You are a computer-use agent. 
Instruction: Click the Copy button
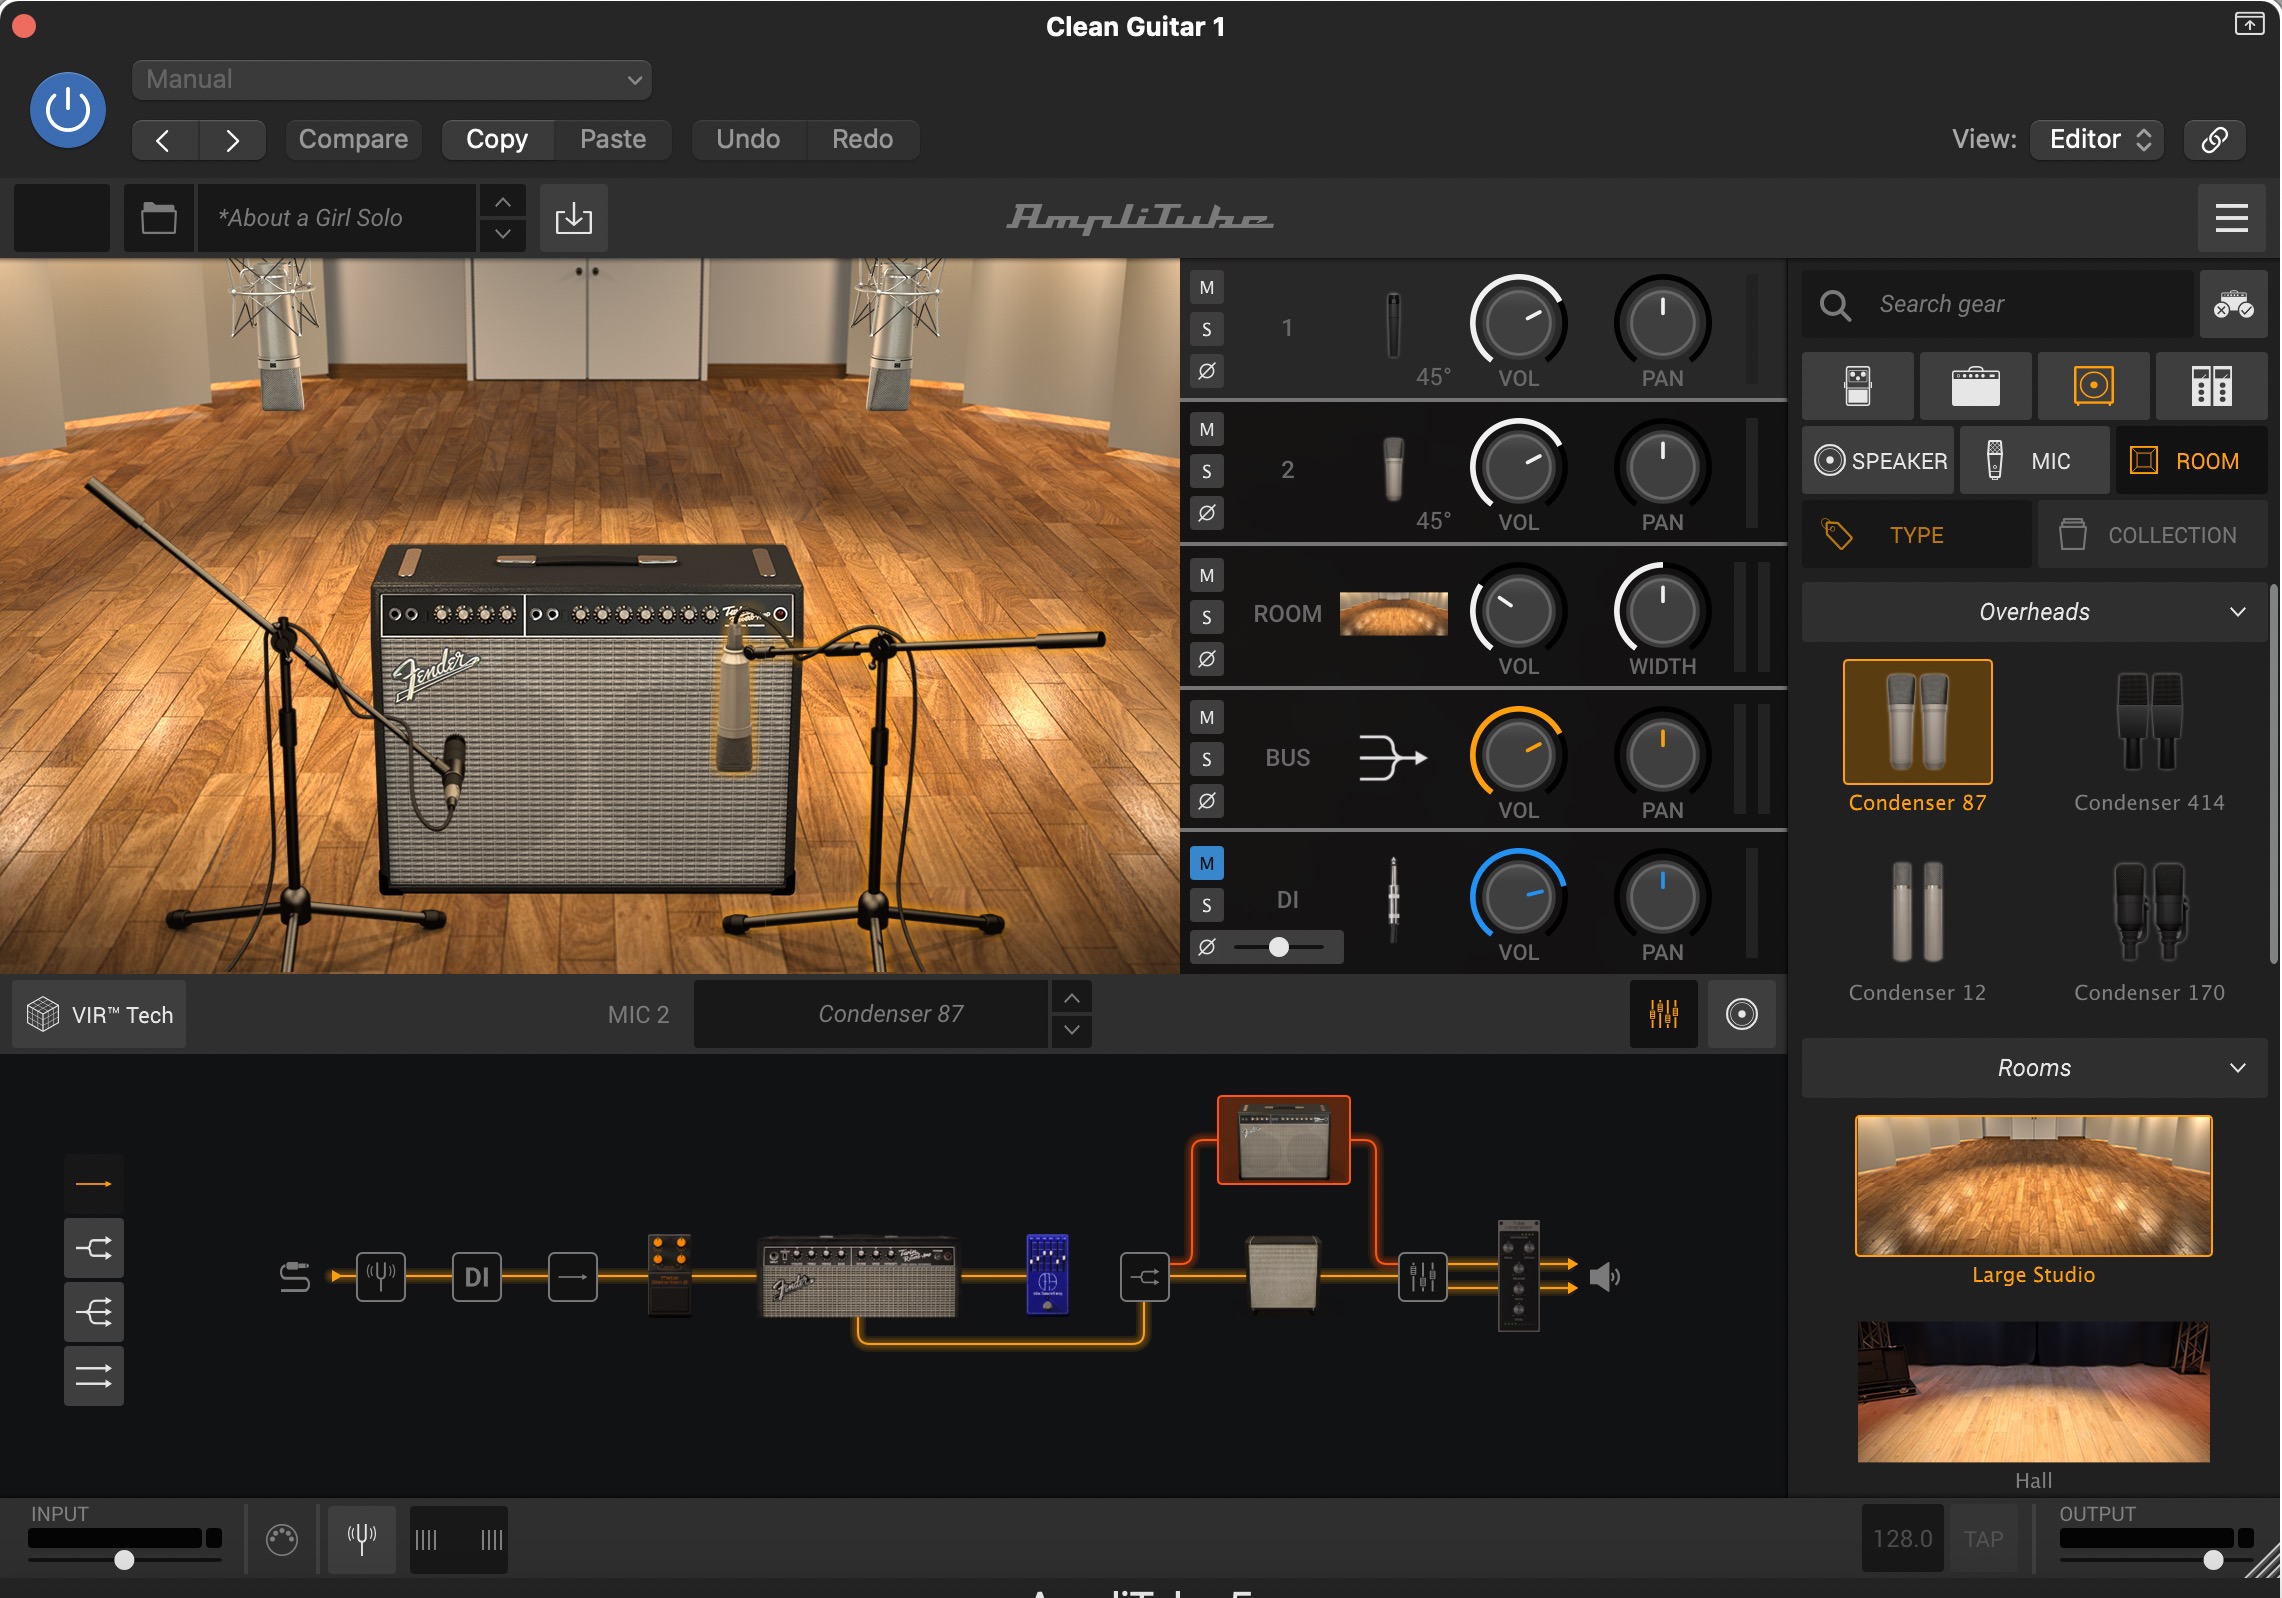point(497,140)
